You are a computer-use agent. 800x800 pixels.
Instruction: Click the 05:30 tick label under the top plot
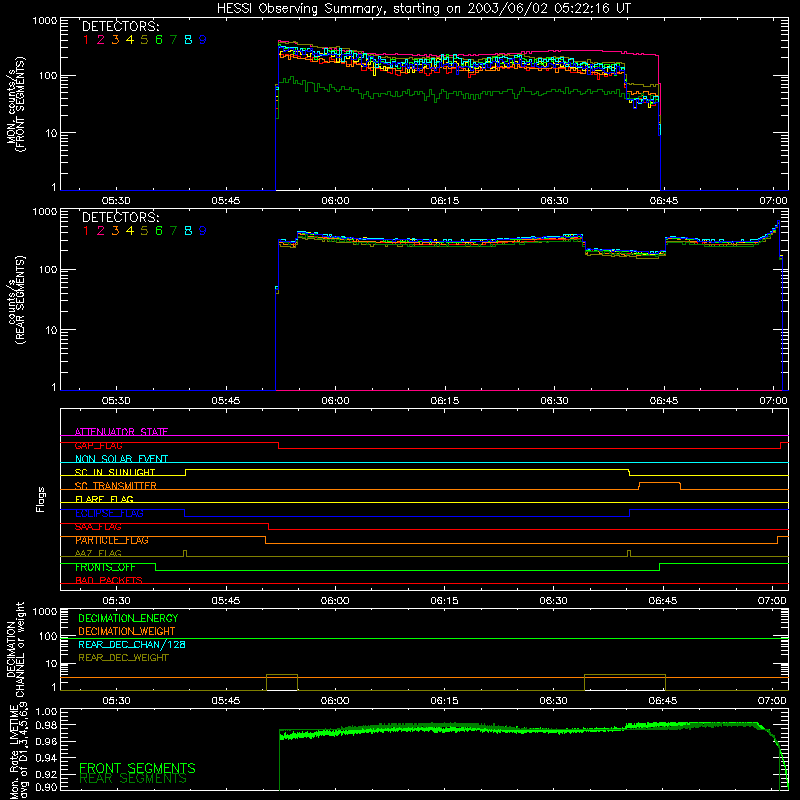tap(116, 201)
